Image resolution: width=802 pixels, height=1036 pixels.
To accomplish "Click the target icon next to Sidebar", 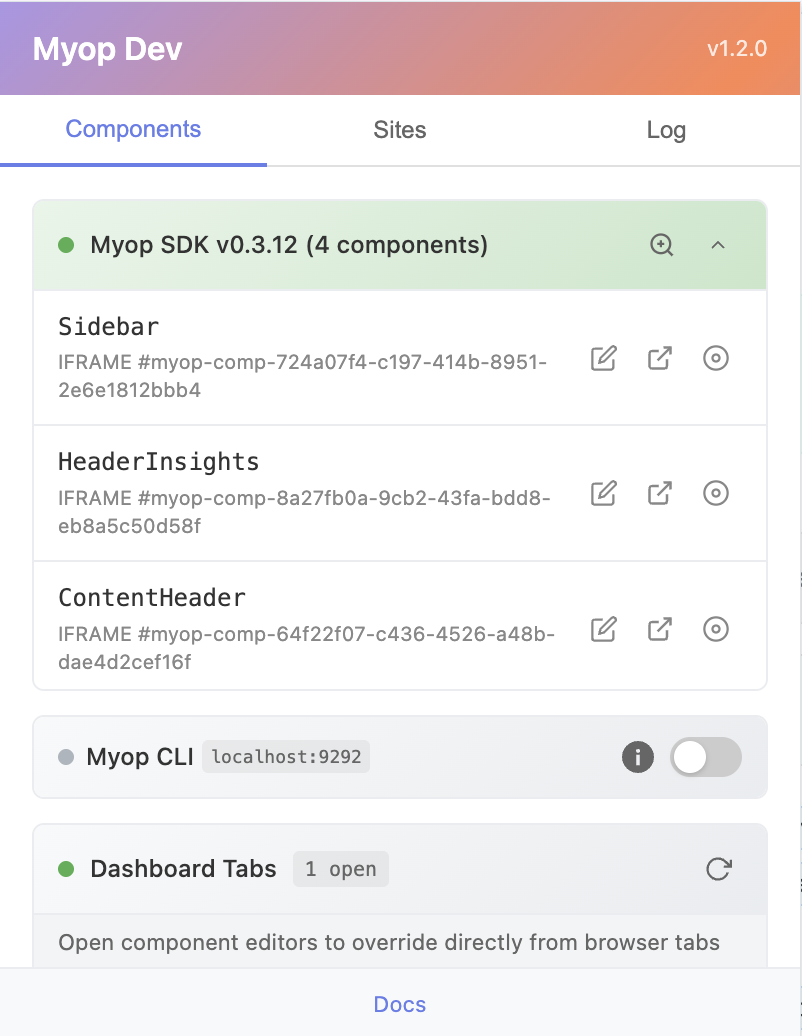I will click(716, 358).
